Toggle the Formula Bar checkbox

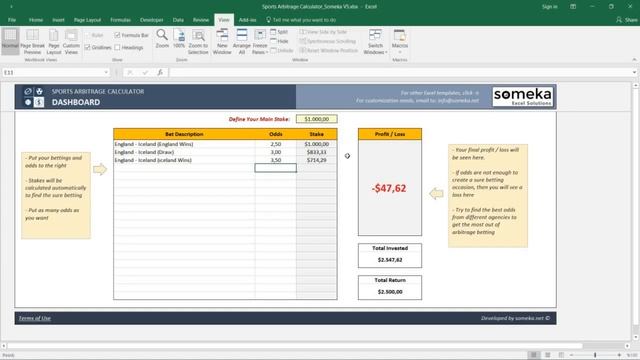pyautogui.click(x=118, y=35)
